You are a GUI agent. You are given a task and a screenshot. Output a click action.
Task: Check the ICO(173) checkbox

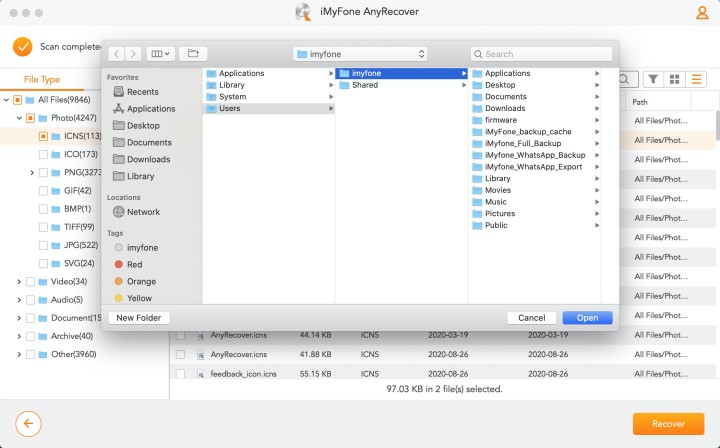click(x=43, y=154)
